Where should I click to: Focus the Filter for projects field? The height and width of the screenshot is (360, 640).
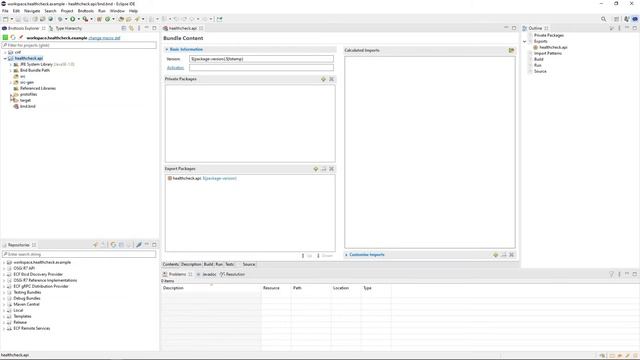[x=79, y=45]
